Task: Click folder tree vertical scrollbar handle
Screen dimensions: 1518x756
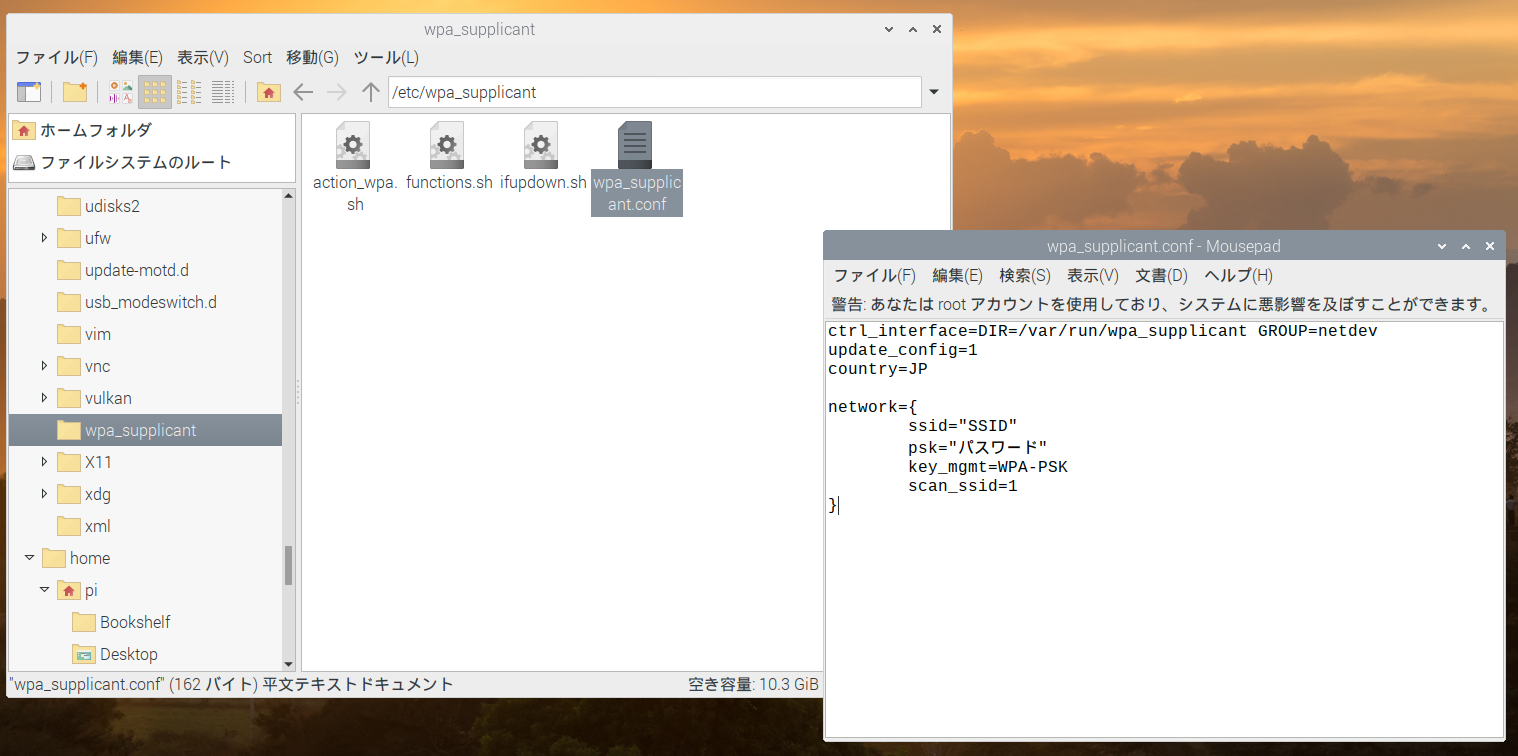Action: click(x=289, y=565)
